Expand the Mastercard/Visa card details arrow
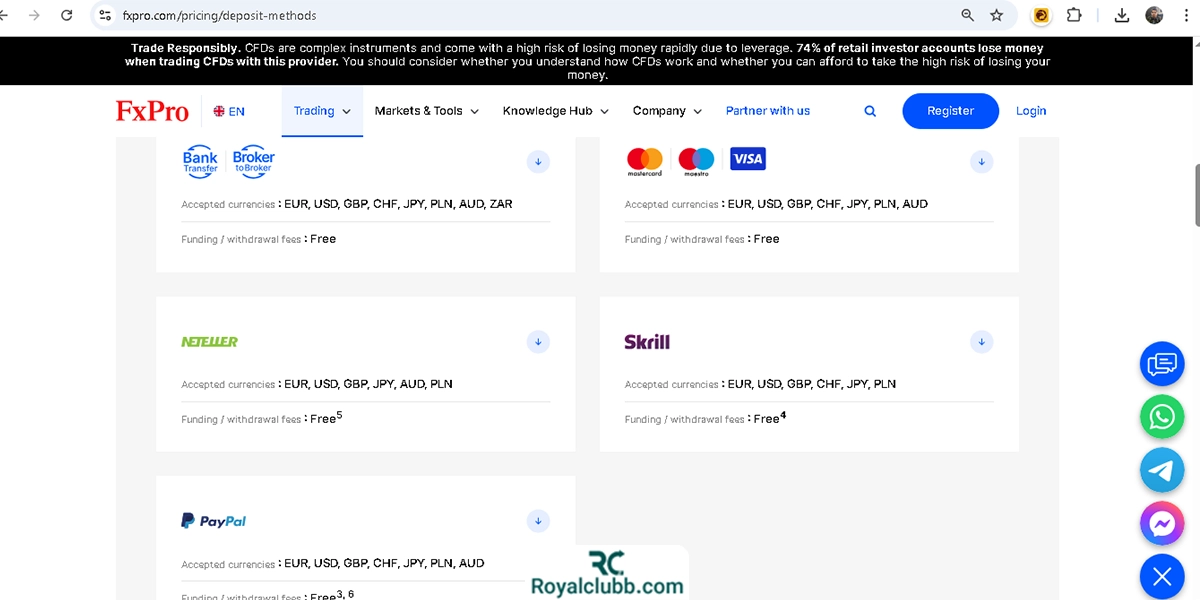The height and width of the screenshot is (600, 1200). coord(982,162)
